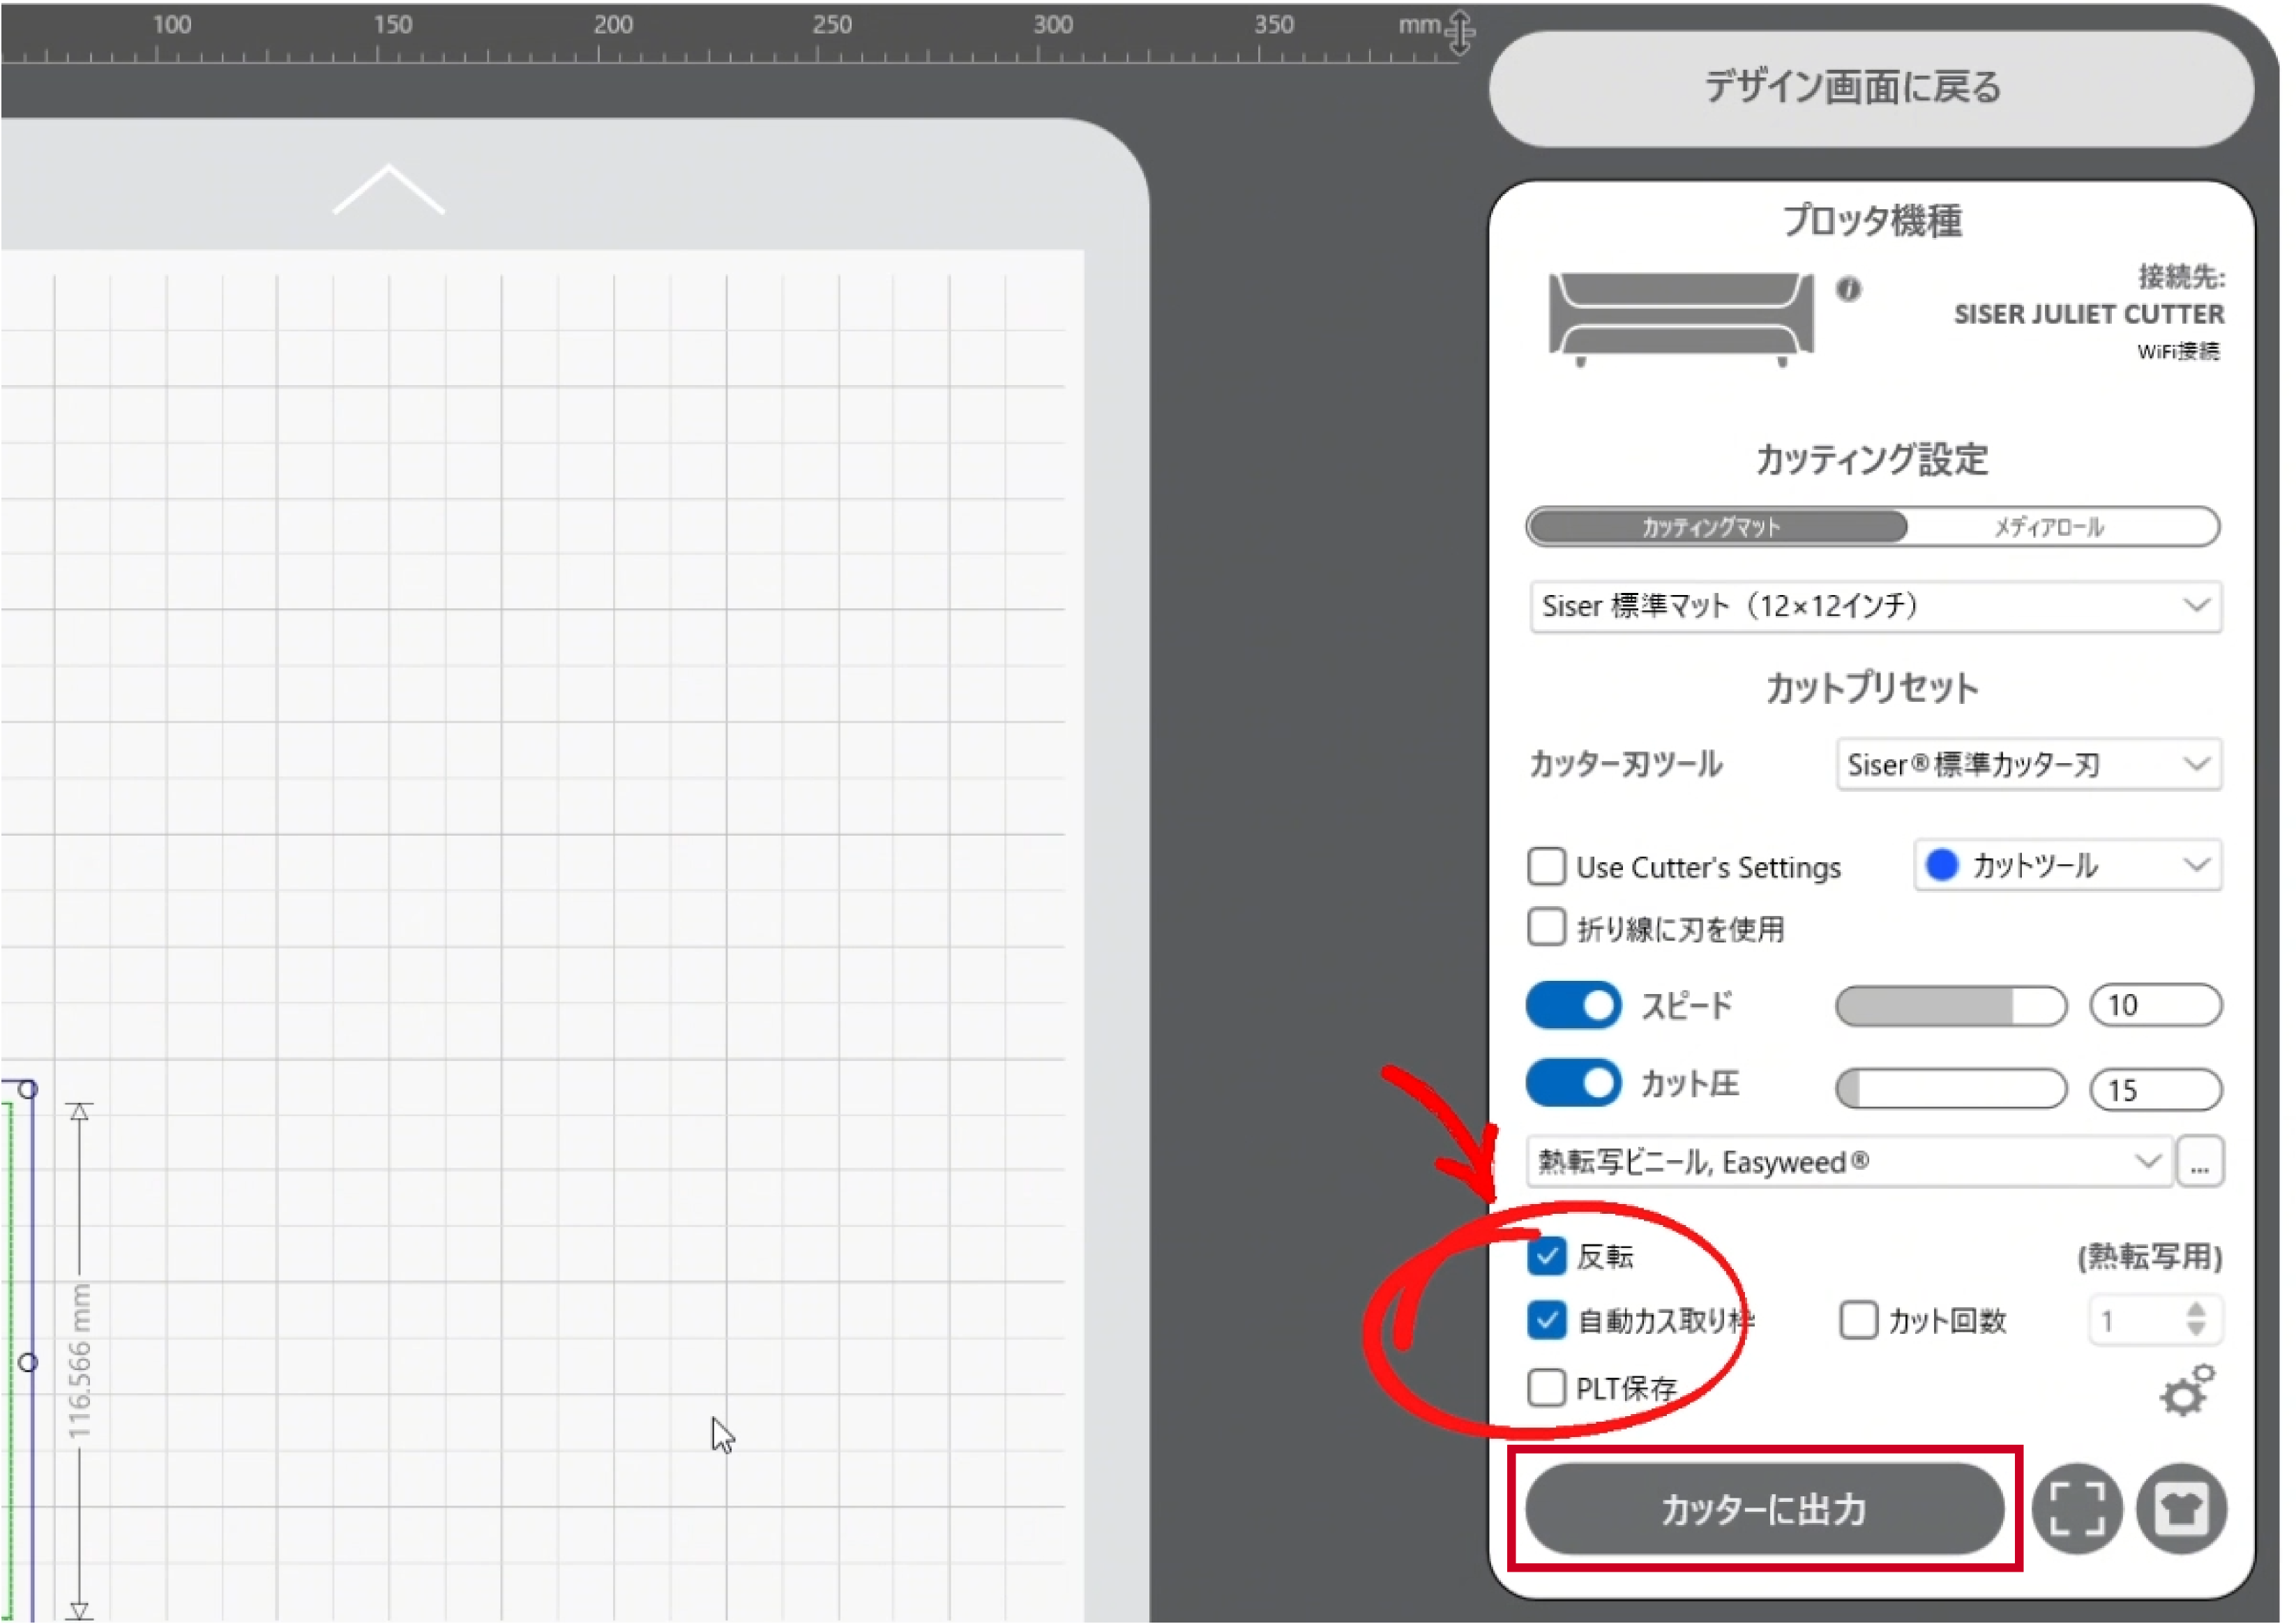The height and width of the screenshot is (1624, 2296).
Task: Uncheck the 反転 mirror checkbox
Action: click(x=1546, y=1256)
